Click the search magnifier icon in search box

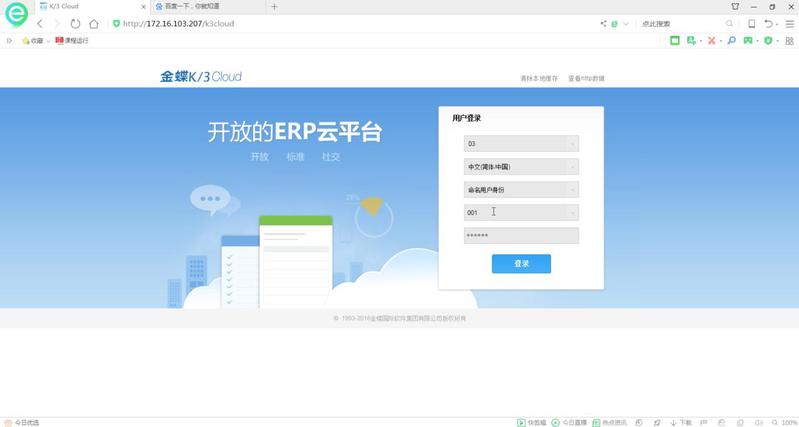pyautogui.click(x=728, y=23)
